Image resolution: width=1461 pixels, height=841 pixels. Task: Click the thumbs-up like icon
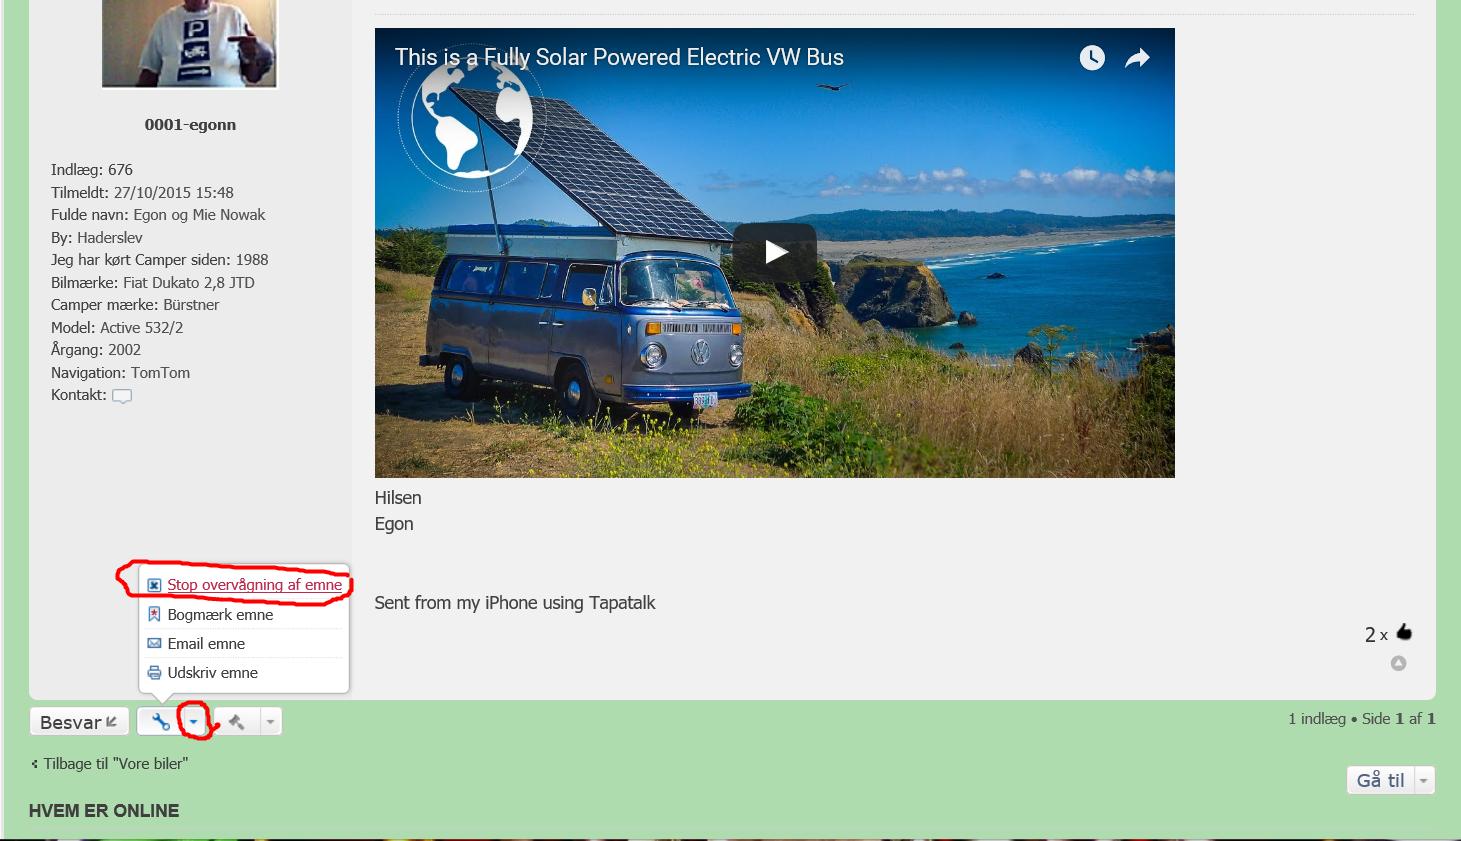coord(1404,632)
